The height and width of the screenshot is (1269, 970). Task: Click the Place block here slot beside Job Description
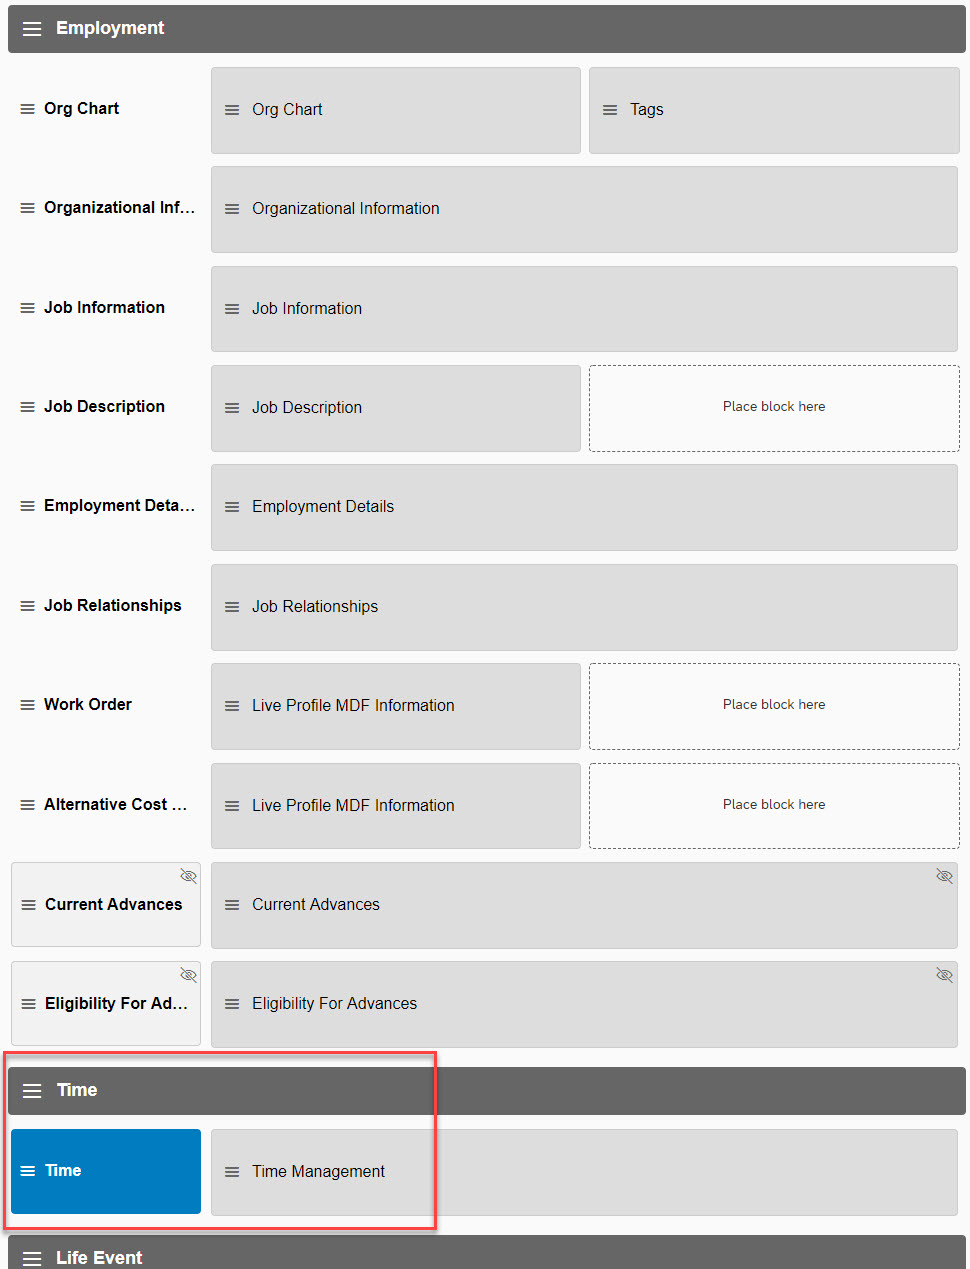coord(774,408)
